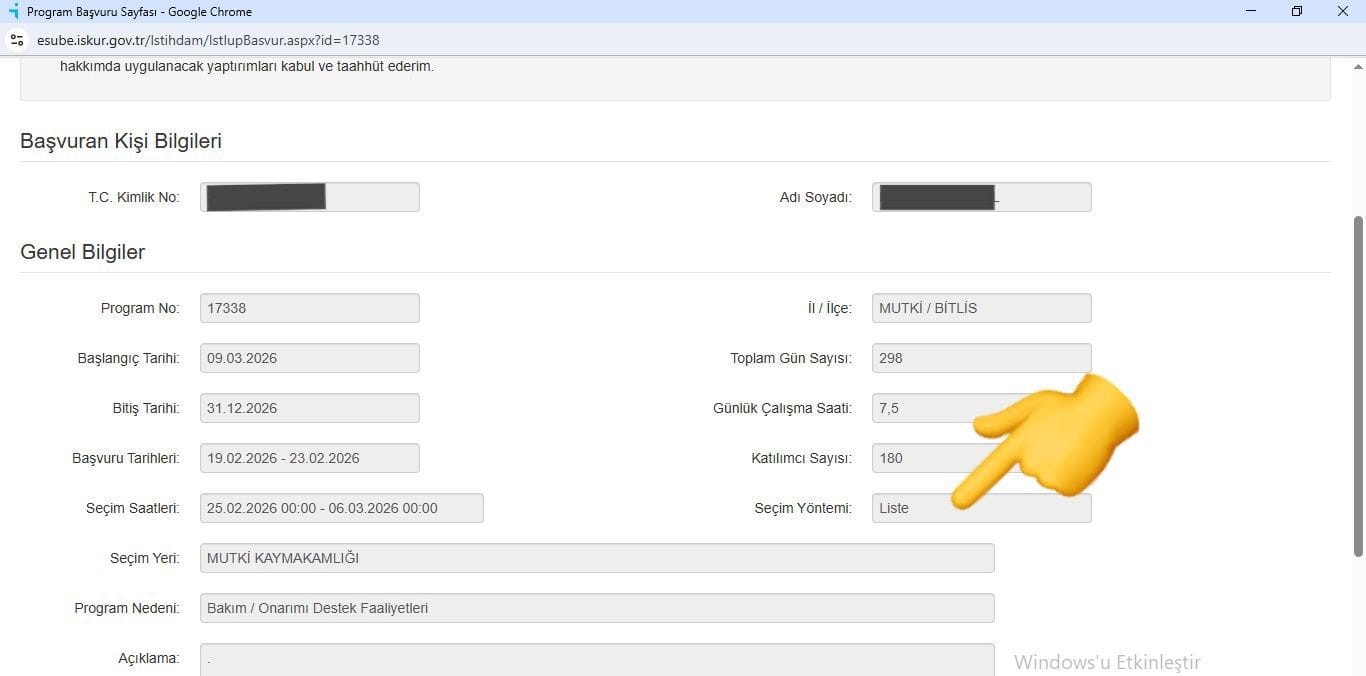
Task: Select the Program No field showing 17338
Action: [309, 308]
